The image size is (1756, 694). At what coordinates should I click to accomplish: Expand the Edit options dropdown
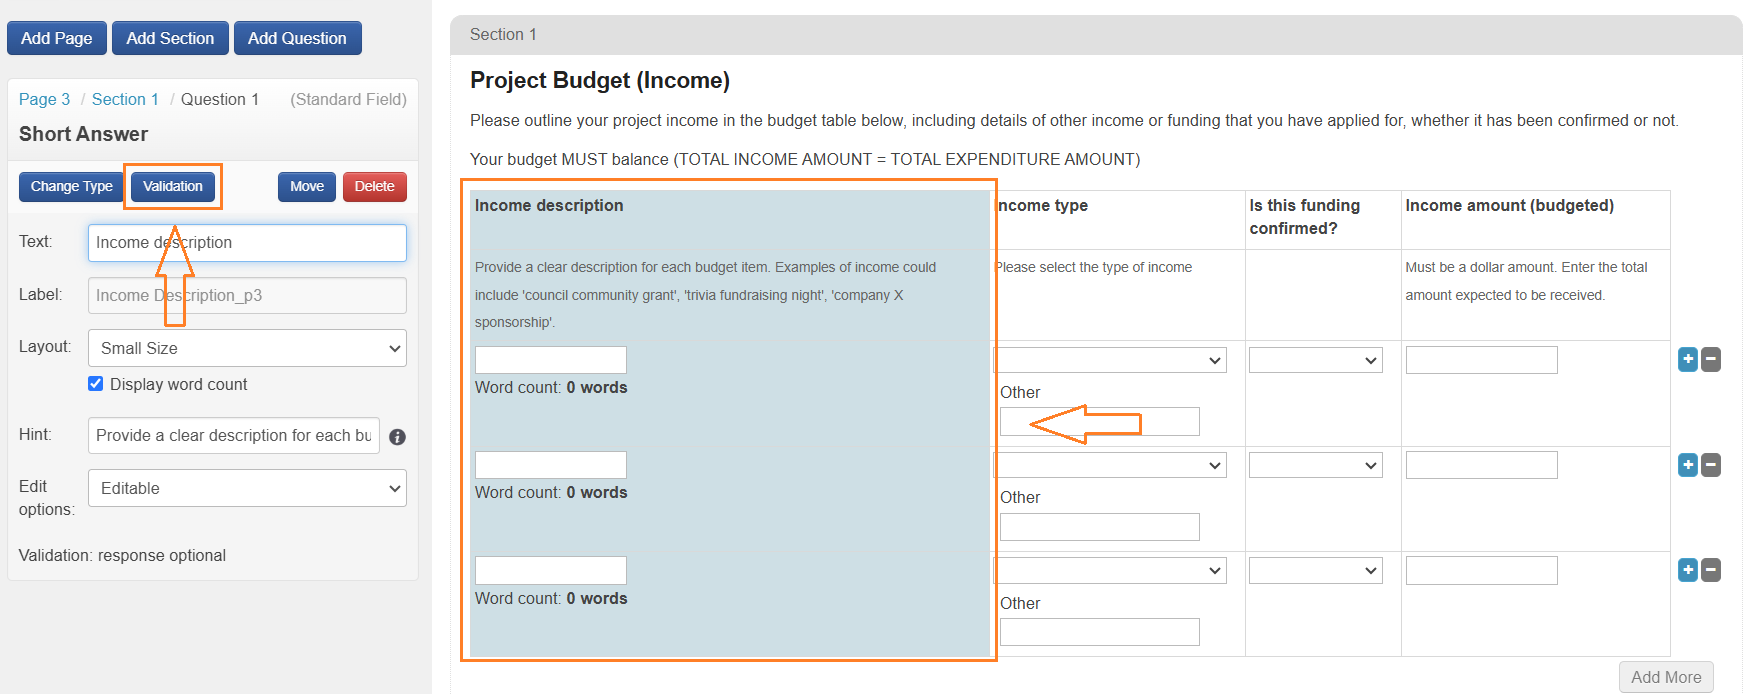[247, 488]
